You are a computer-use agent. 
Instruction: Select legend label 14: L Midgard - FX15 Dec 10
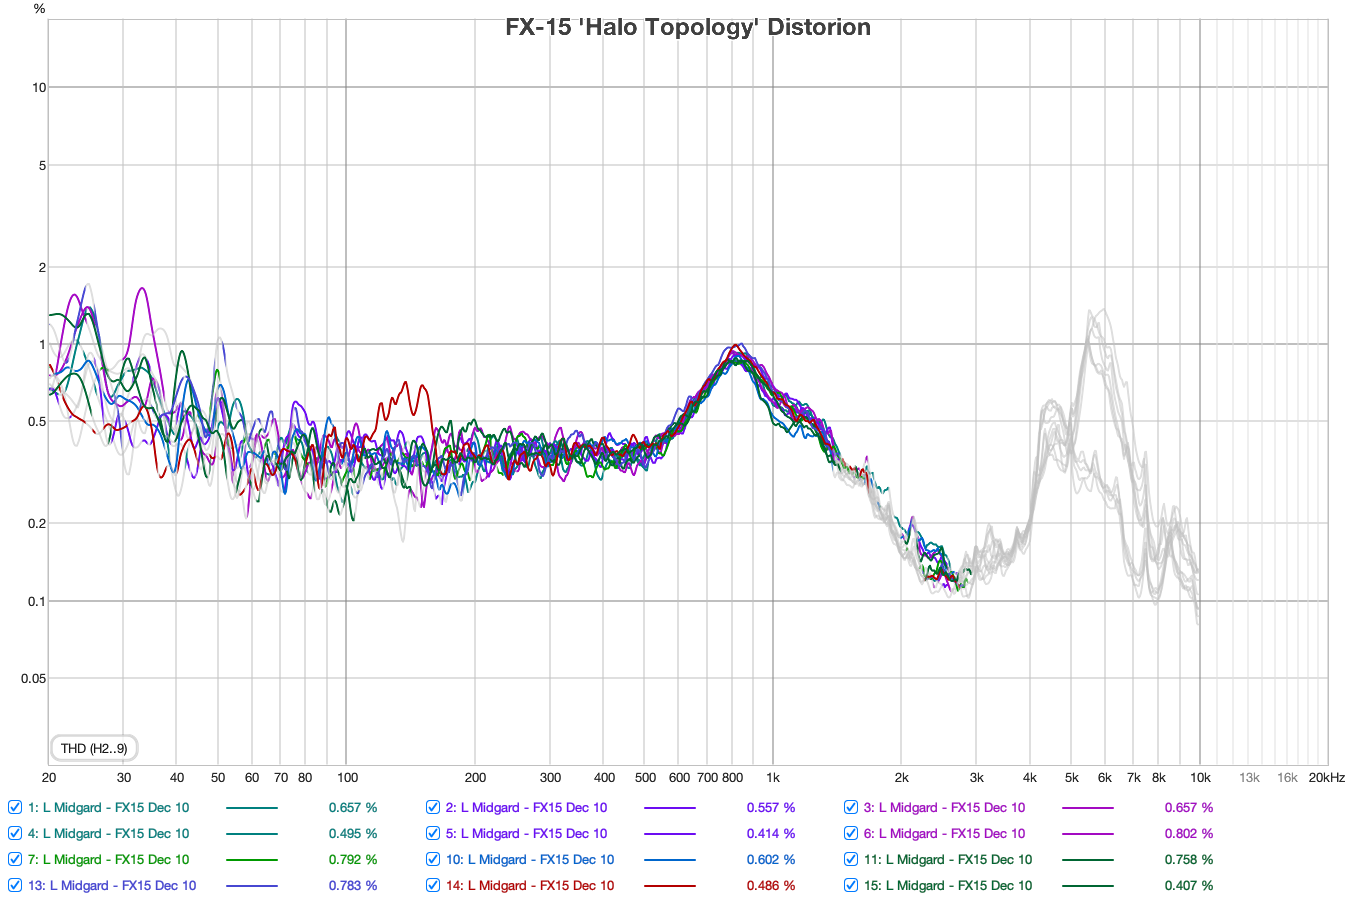530,885
